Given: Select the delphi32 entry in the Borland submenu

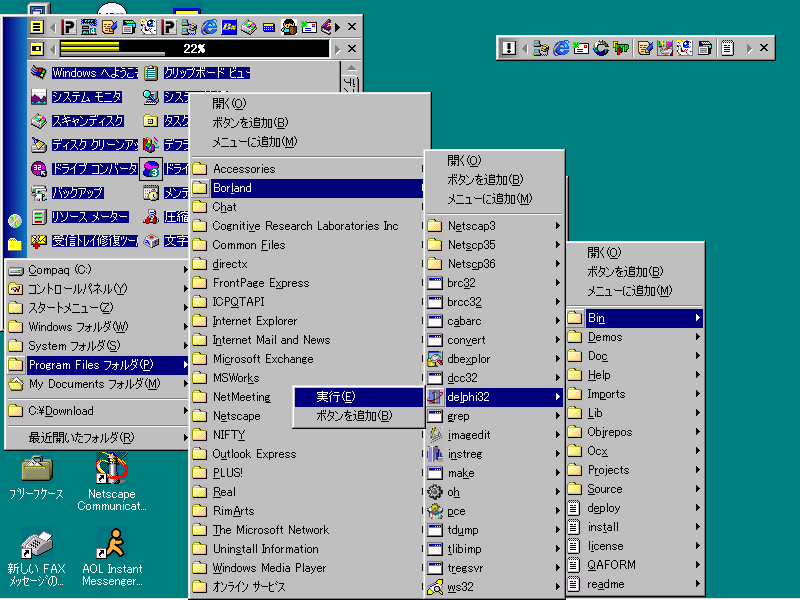Looking at the screenshot, I should pyautogui.click(x=494, y=396).
